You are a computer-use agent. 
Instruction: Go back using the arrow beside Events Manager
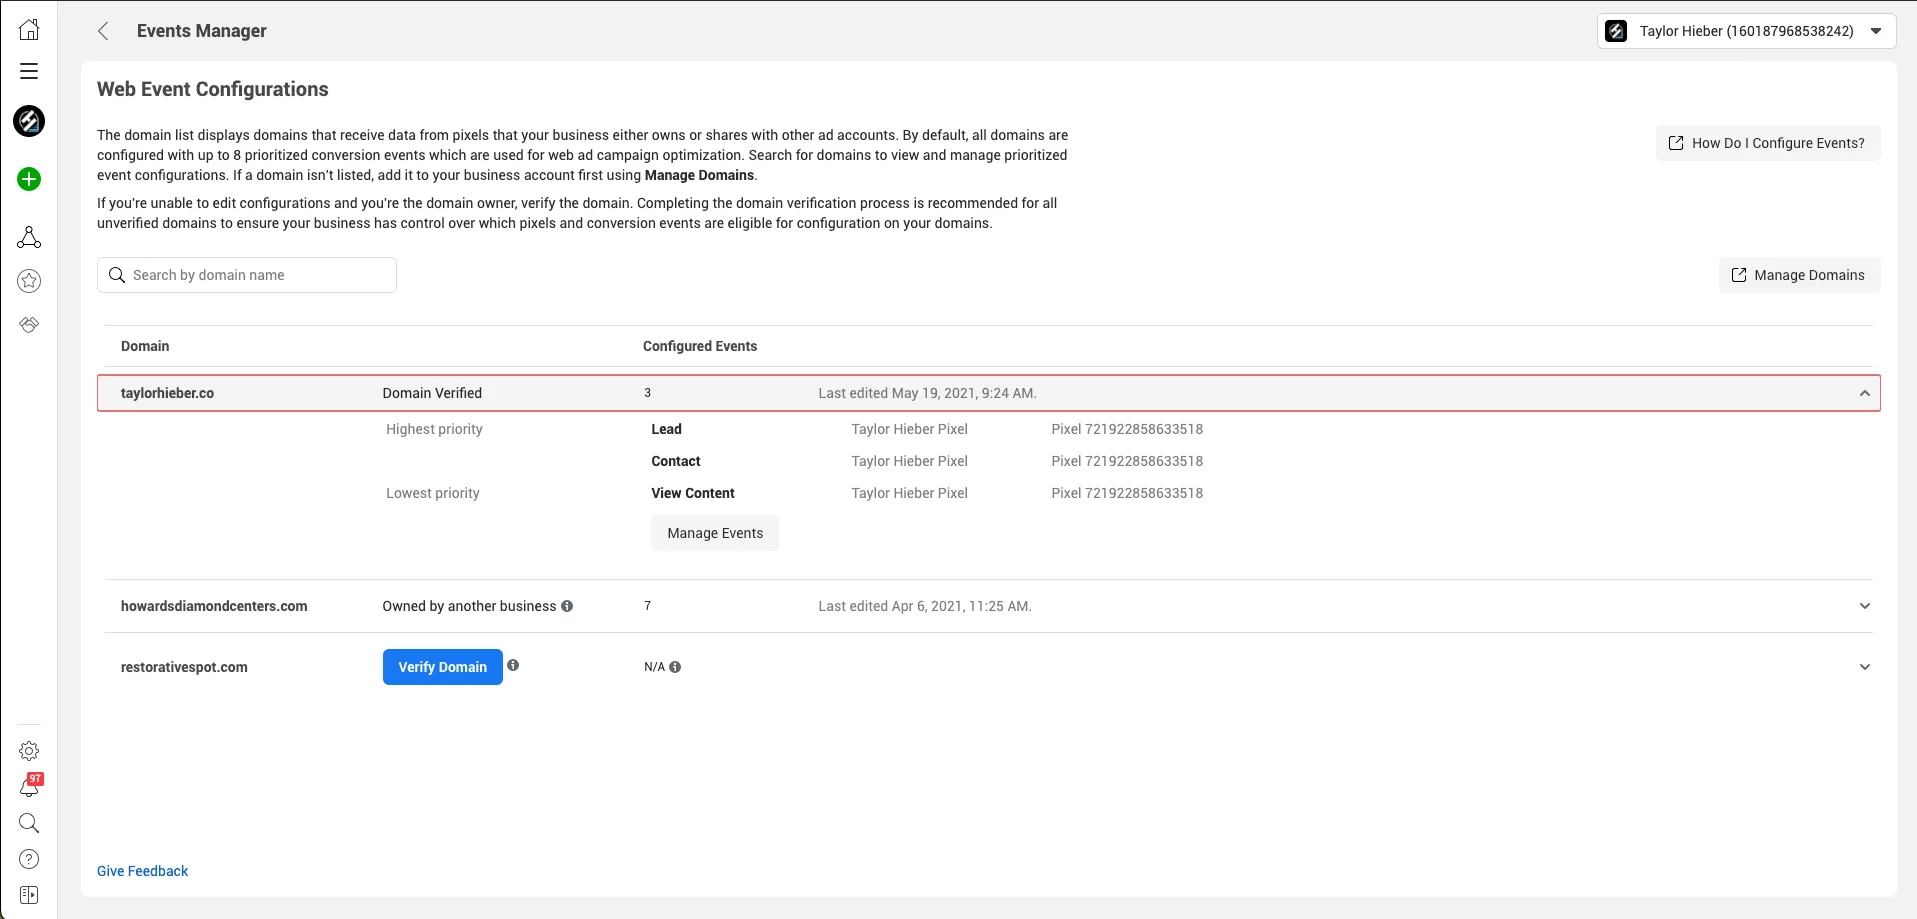pyautogui.click(x=103, y=31)
